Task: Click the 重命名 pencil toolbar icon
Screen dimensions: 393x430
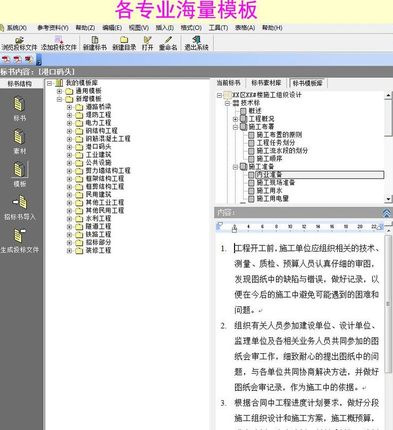Action: coord(168,40)
